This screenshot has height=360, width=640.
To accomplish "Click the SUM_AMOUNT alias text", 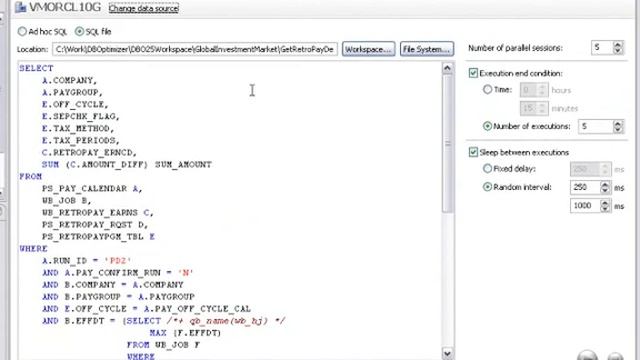I will tap(183, 164).
